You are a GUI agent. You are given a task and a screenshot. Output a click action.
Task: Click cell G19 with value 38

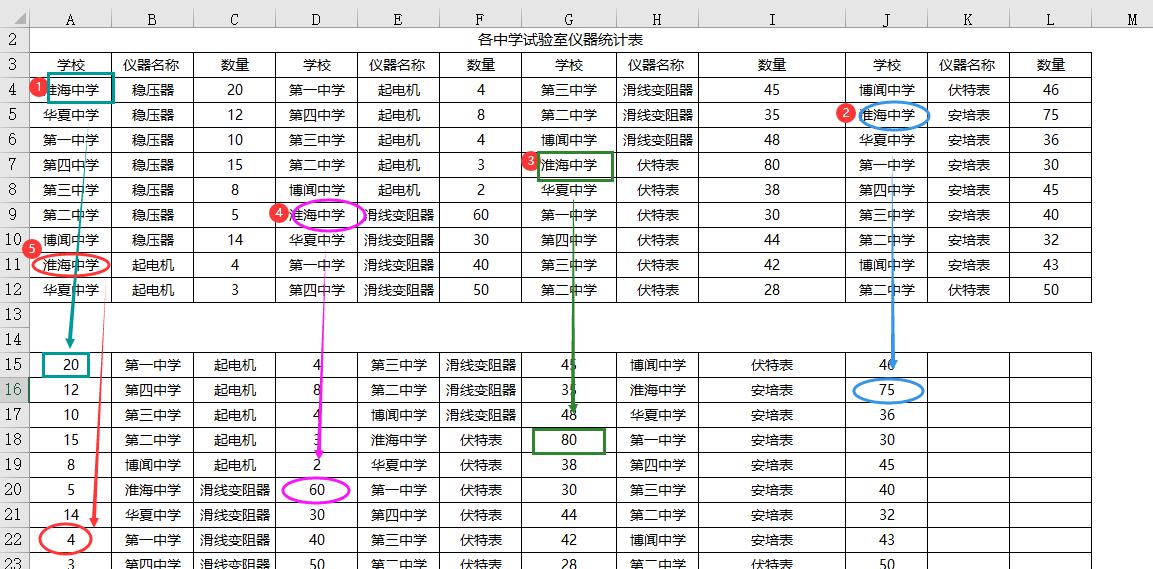click(568, 465)
